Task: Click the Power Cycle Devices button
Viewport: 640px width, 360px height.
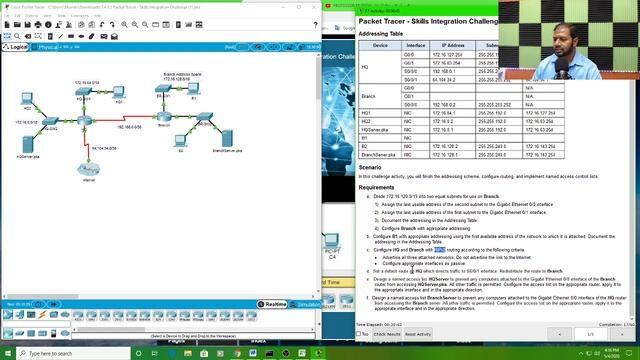Action: click(38, 304)
